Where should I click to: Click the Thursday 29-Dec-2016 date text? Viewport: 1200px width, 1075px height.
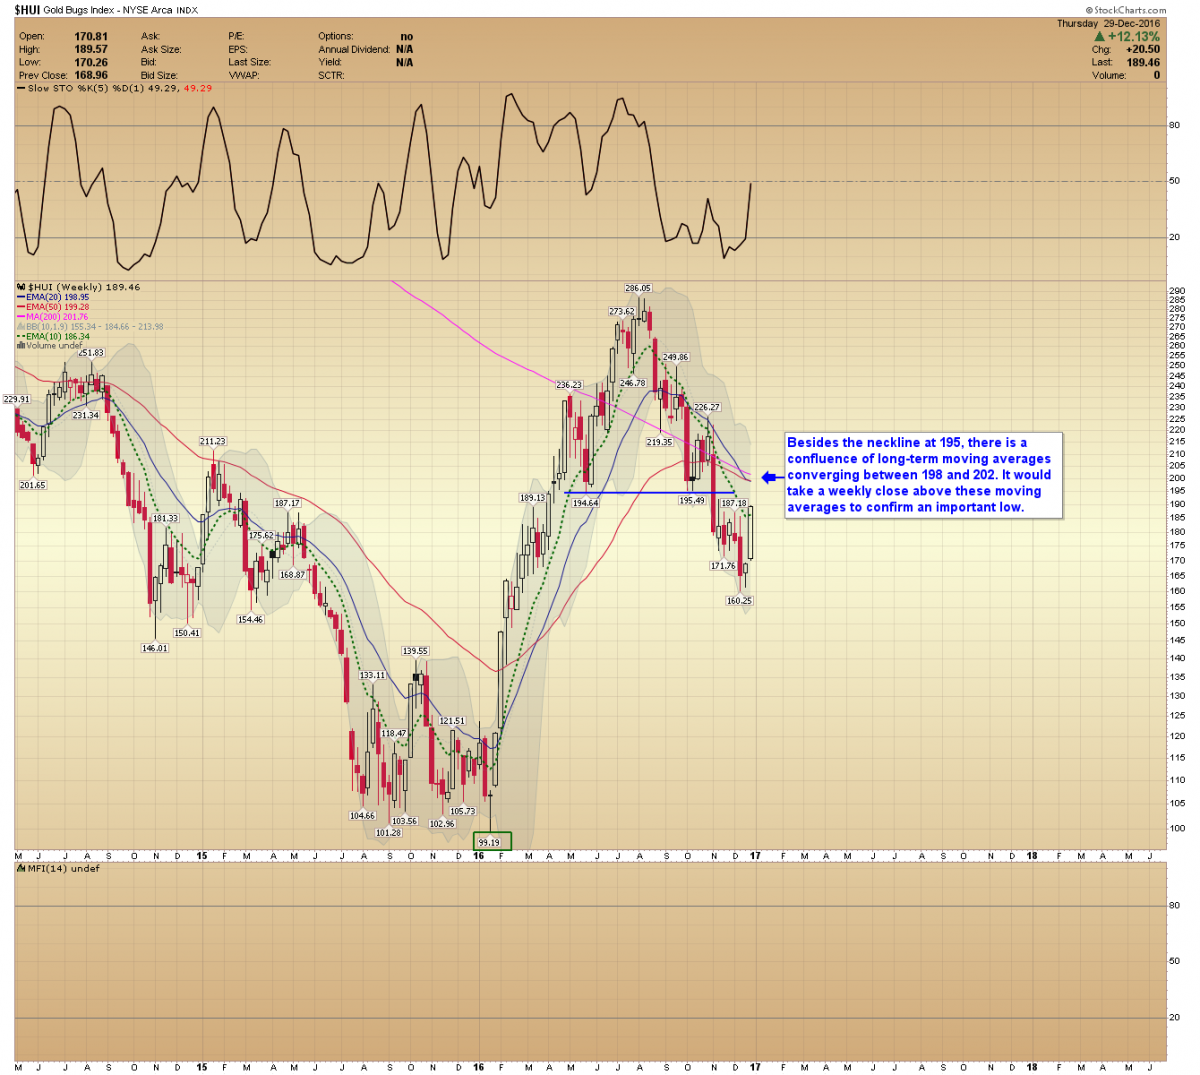click(x=1108, y=23)
